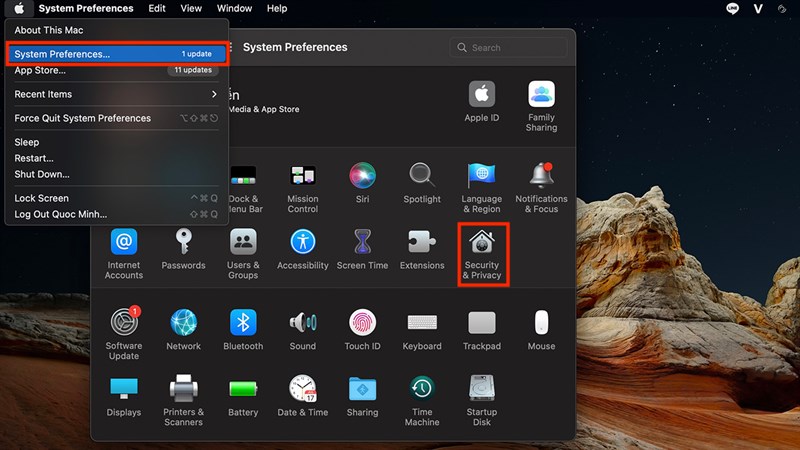Image resolution: width=800 pixels, height=450 pixels.
Task: Open Bluetooth preferences
Action: [x=243, y=330]
